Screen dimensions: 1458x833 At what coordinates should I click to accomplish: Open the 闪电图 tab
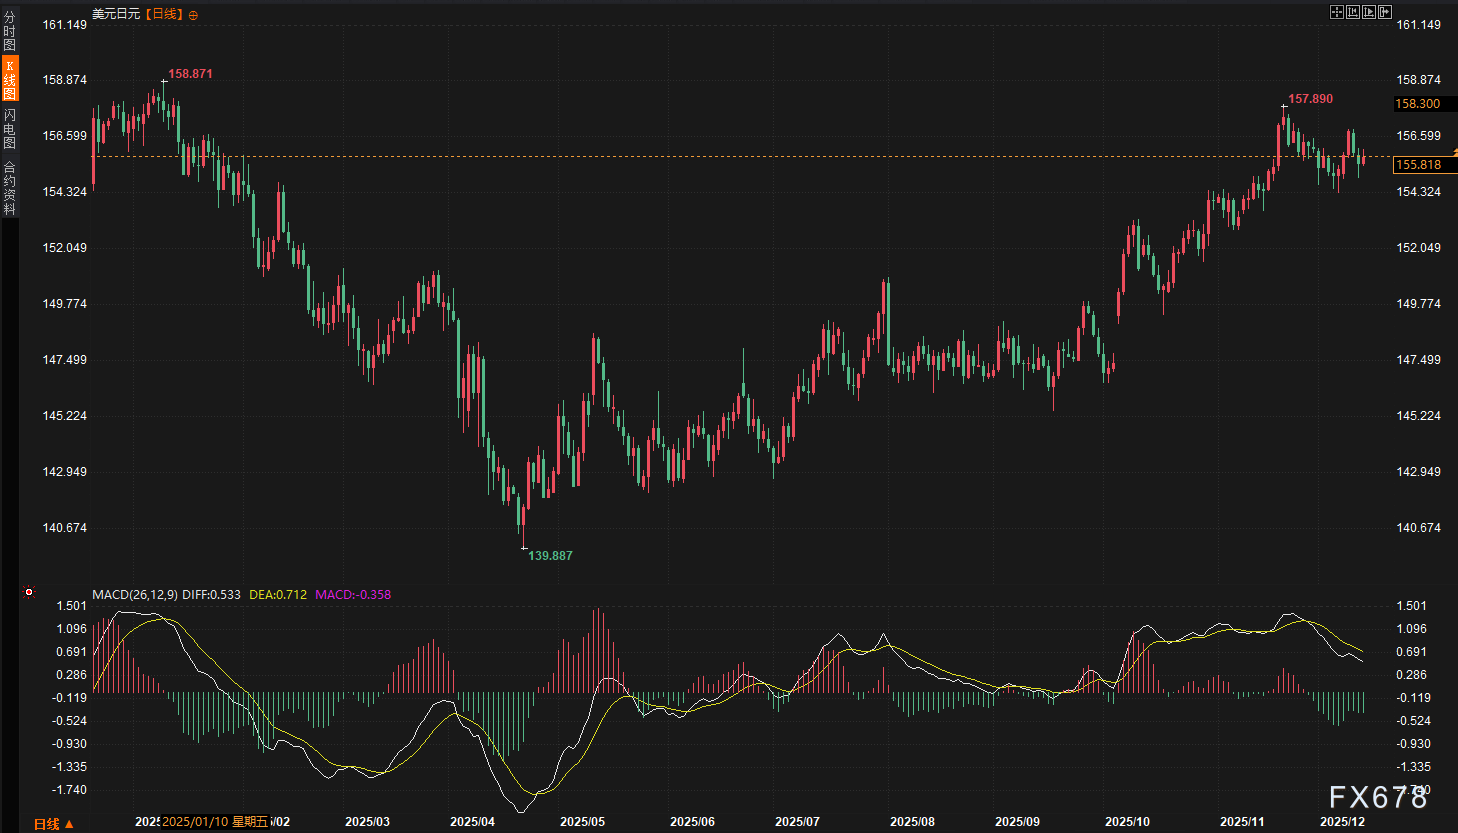pyautogui.click(x=9, y=129)
